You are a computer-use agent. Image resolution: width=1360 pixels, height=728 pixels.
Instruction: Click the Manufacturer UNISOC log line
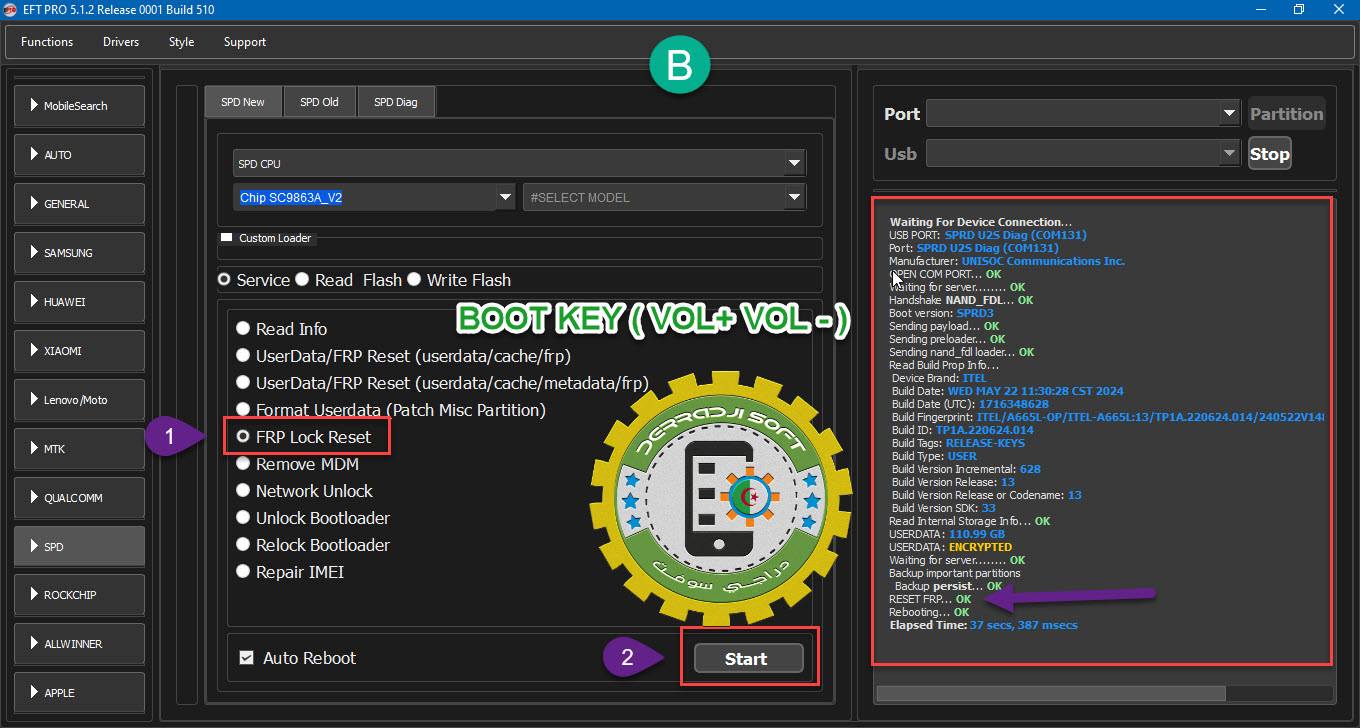pos(1006,261)
